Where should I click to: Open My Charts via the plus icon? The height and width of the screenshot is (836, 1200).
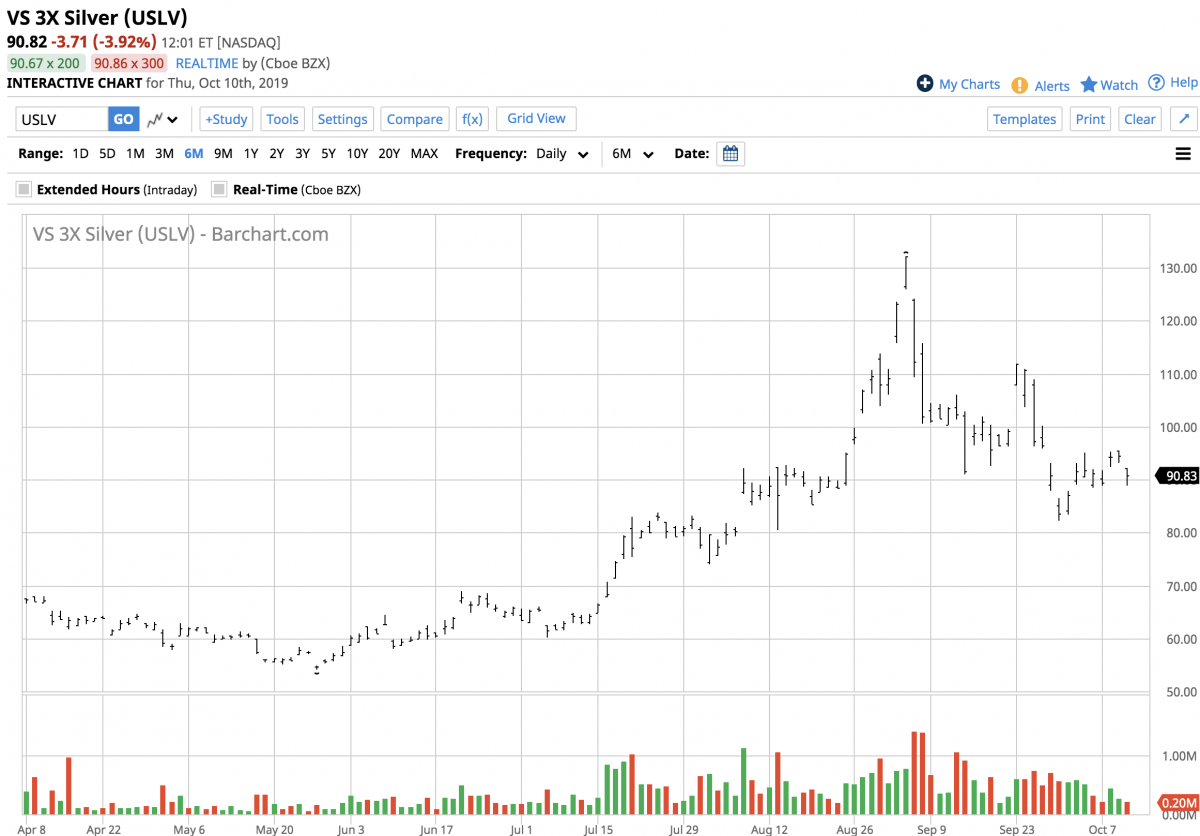tap(925, 84)
